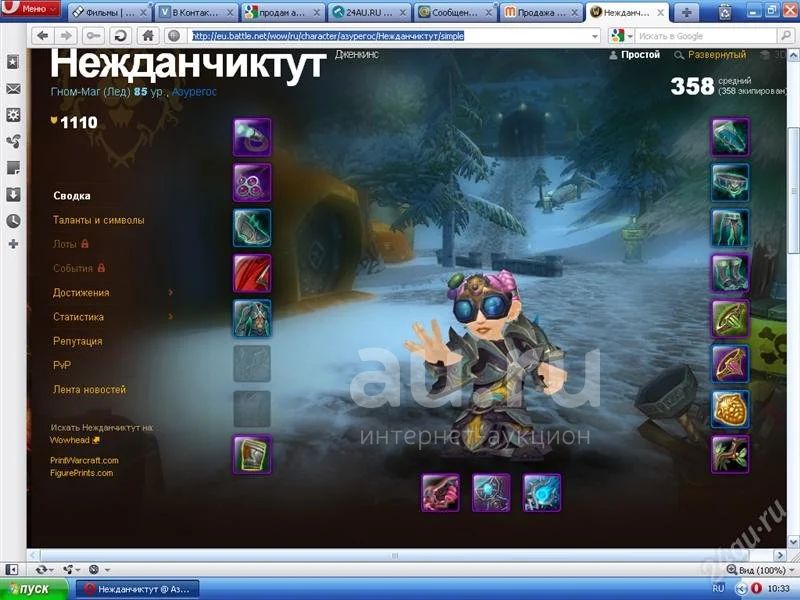Open the main-hand weapon item icon
This screenshot has width=800, height=600.
(440, 493)
